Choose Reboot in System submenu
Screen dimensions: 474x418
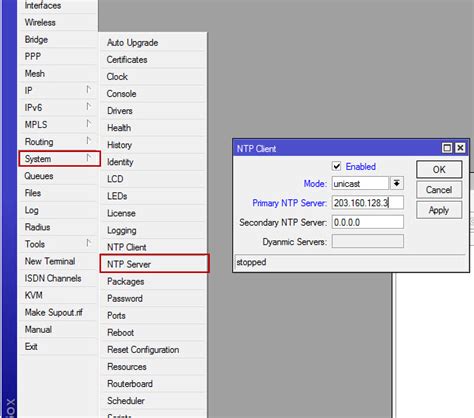click(153, 332)
